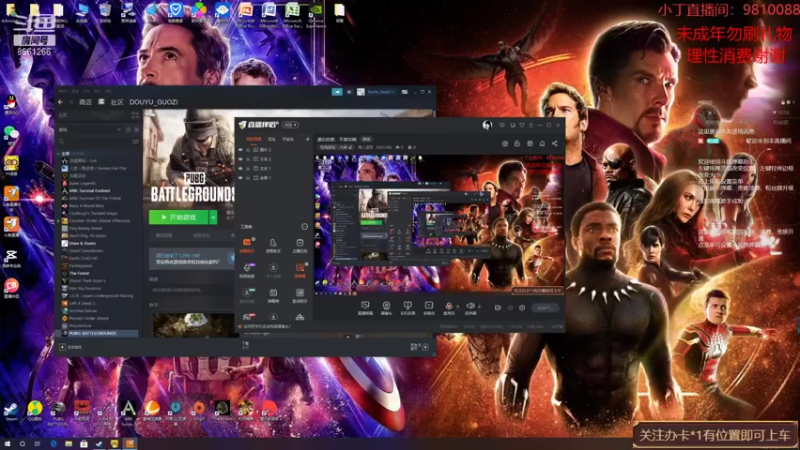Toggle lock on fourth layer 全屏 1
Screen dimensions: 800x450
click(x=248, y=178)
